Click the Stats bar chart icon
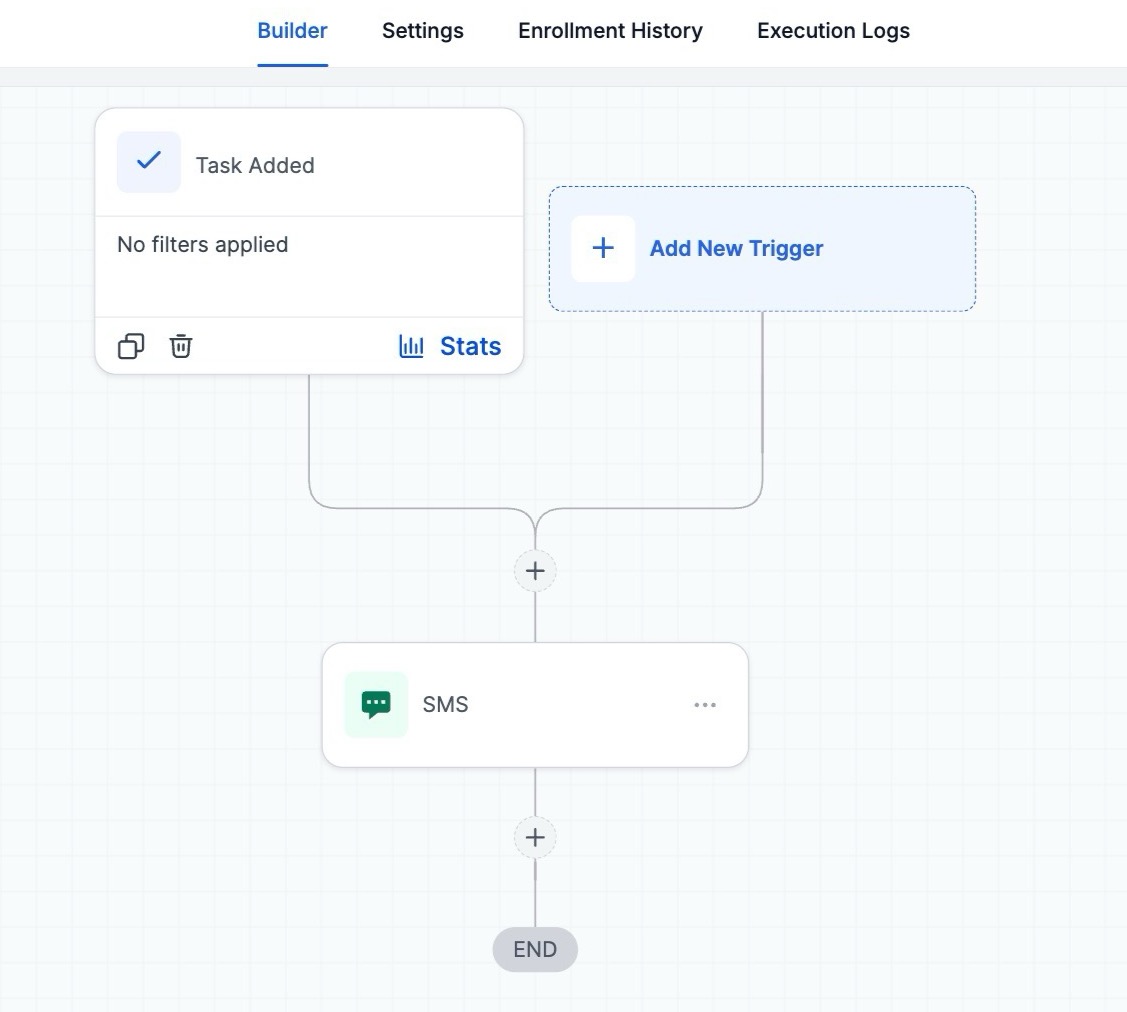Viewport: 1127px width, 1012px height. [411, 346]
